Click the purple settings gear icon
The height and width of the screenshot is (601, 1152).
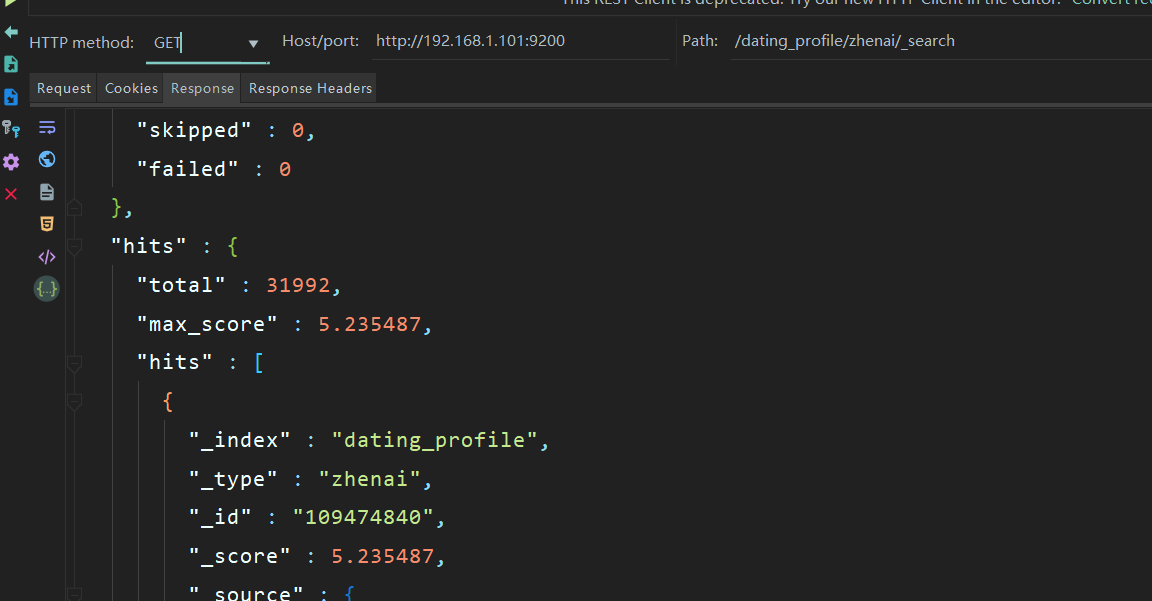coord(11,162)
